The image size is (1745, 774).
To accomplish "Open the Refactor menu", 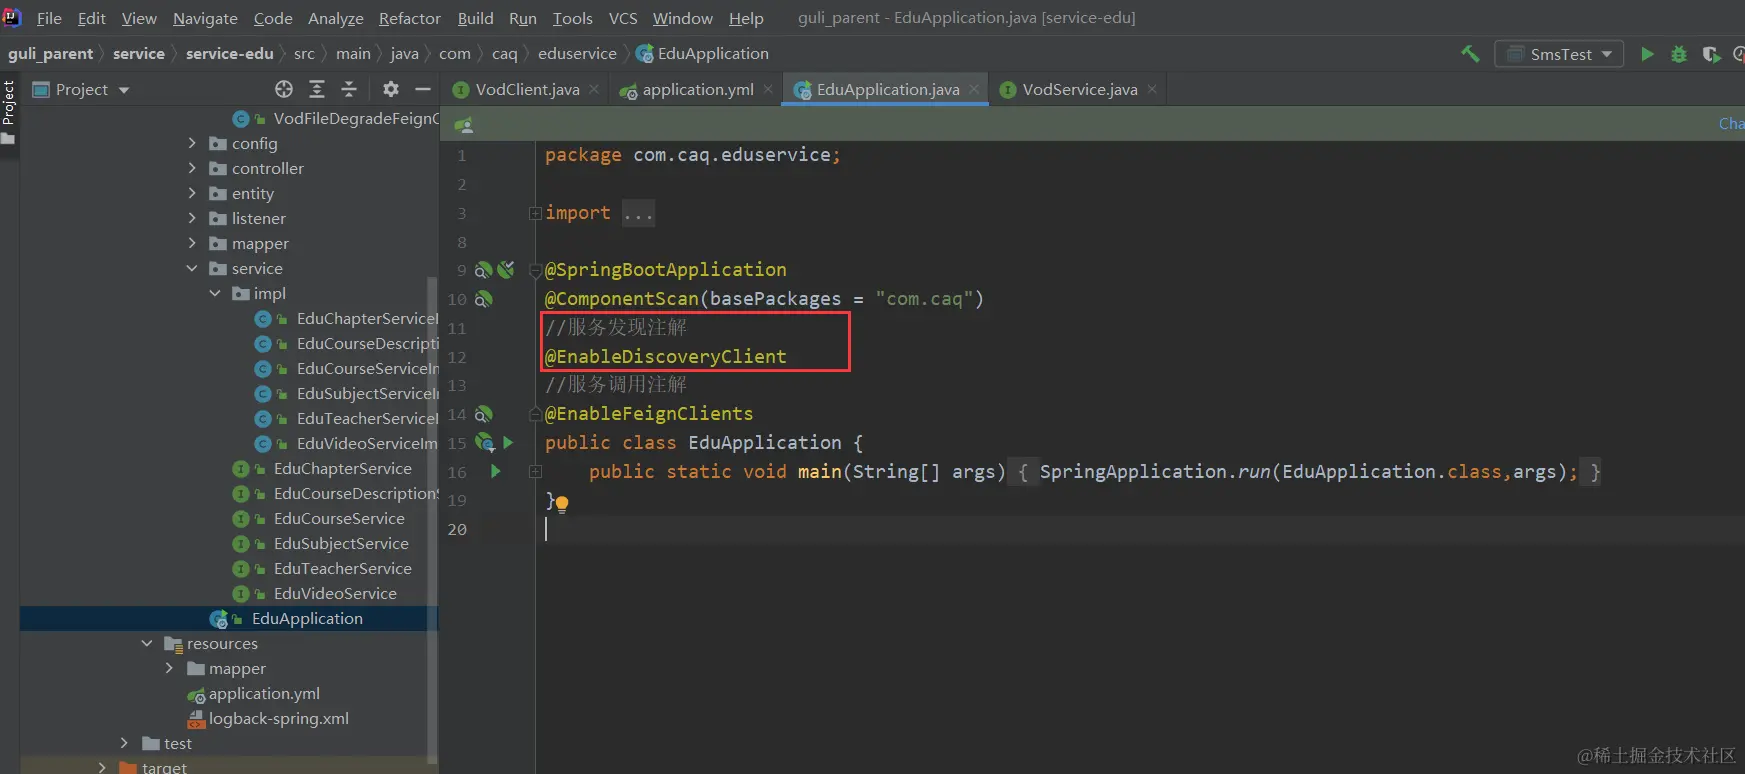I will (409, 18).
